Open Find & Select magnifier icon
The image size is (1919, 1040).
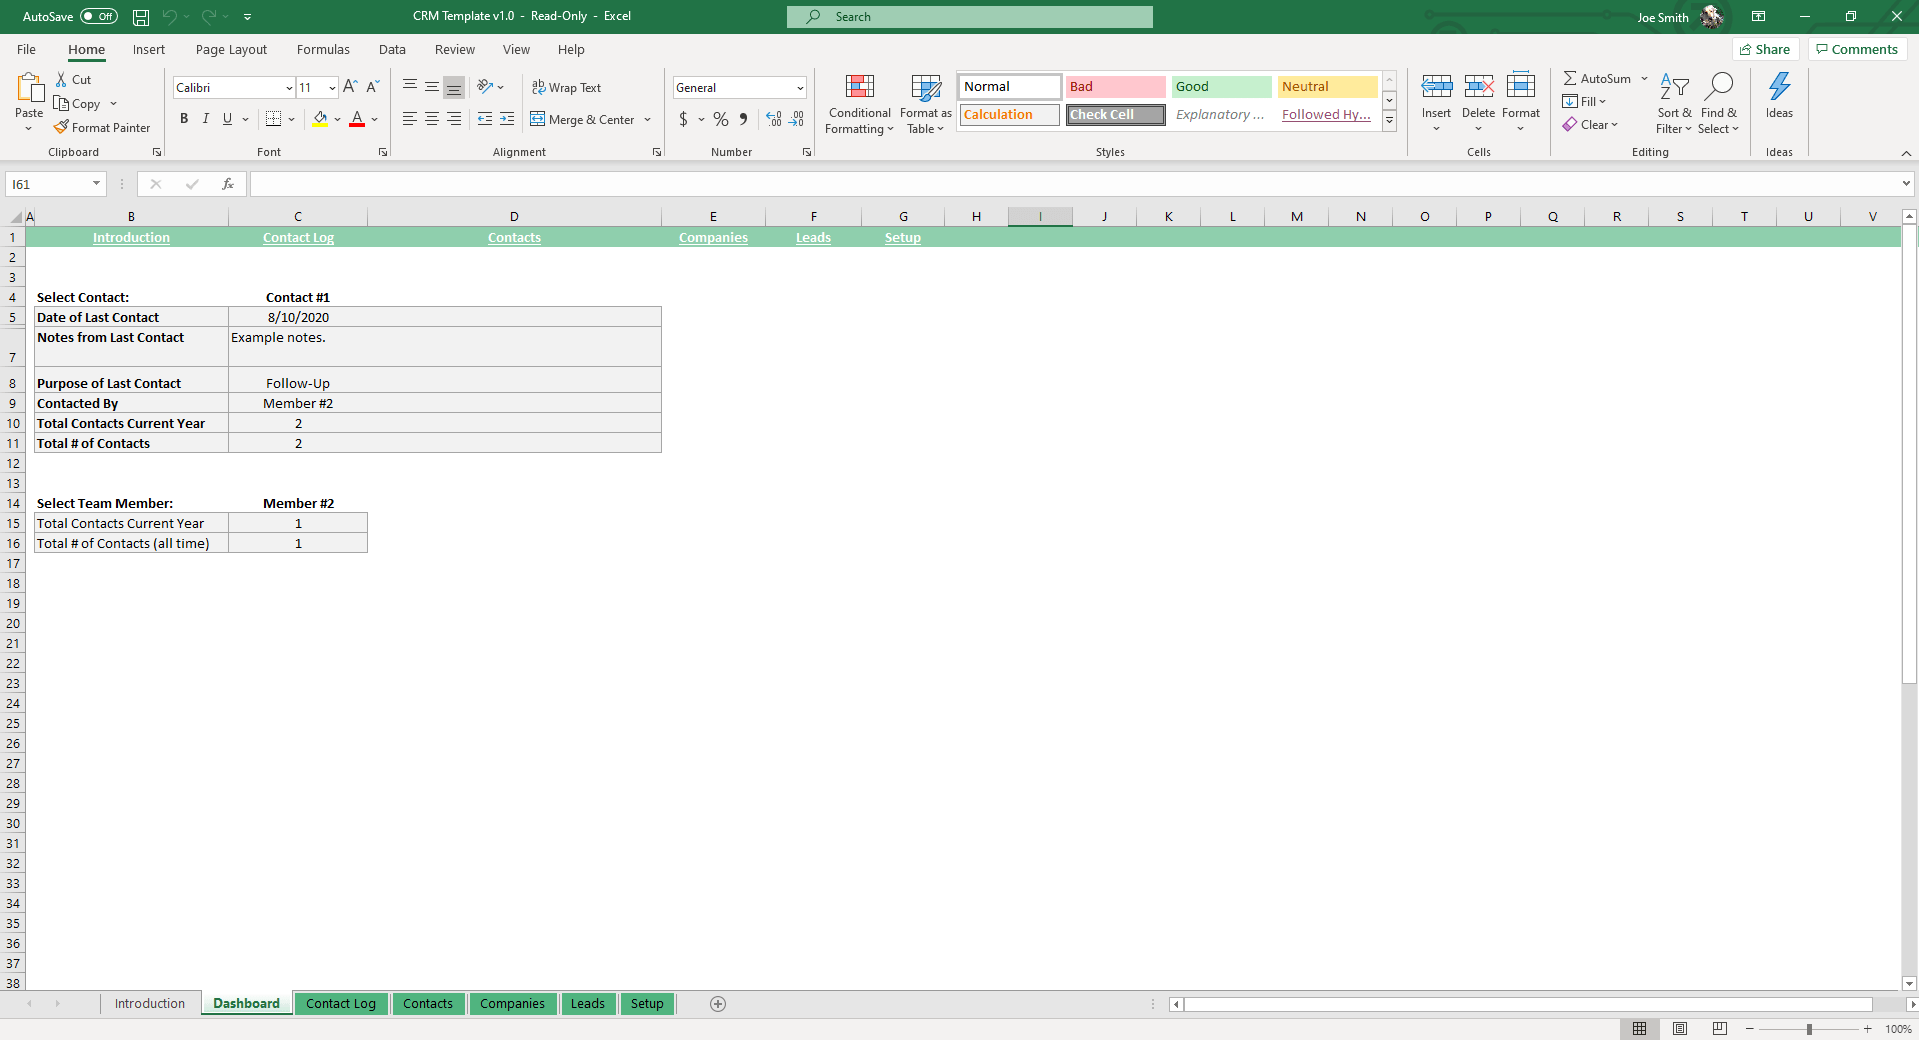coord(1719,87)
